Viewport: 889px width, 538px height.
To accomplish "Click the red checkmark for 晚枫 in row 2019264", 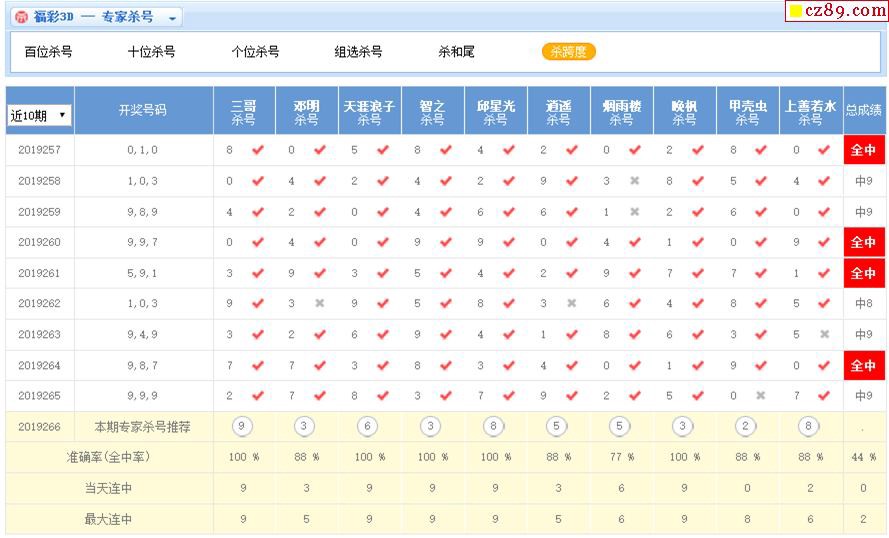I will pos(698,366).
